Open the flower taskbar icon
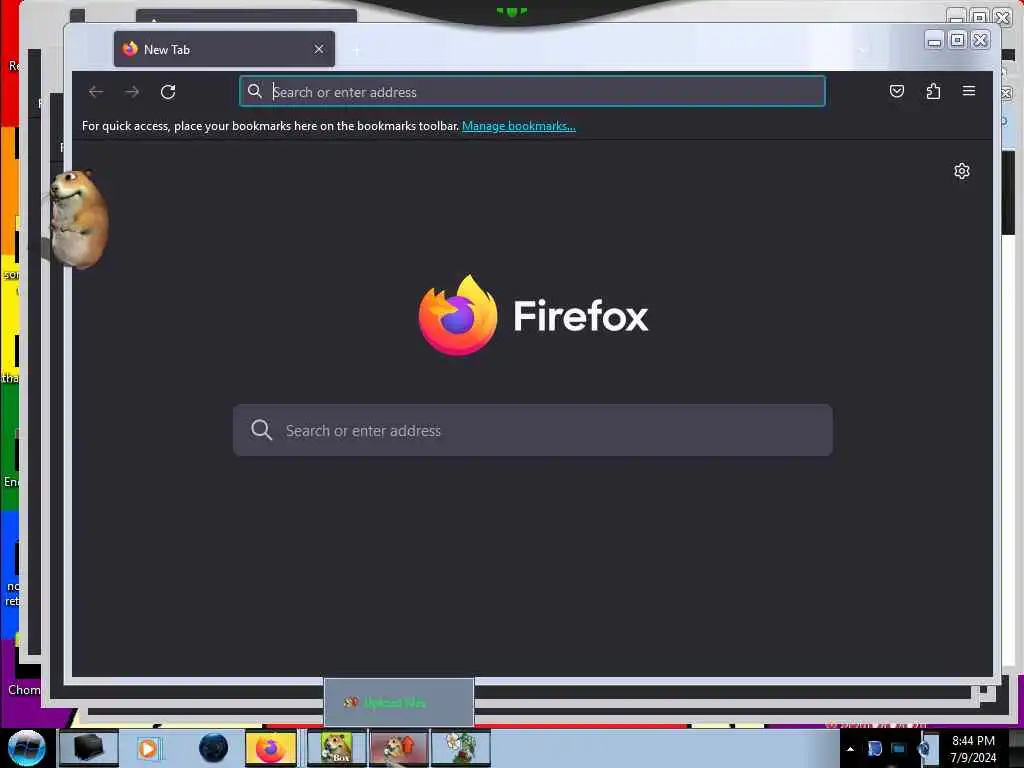This screenshot has height=768, width=1024. click(460, 748)
